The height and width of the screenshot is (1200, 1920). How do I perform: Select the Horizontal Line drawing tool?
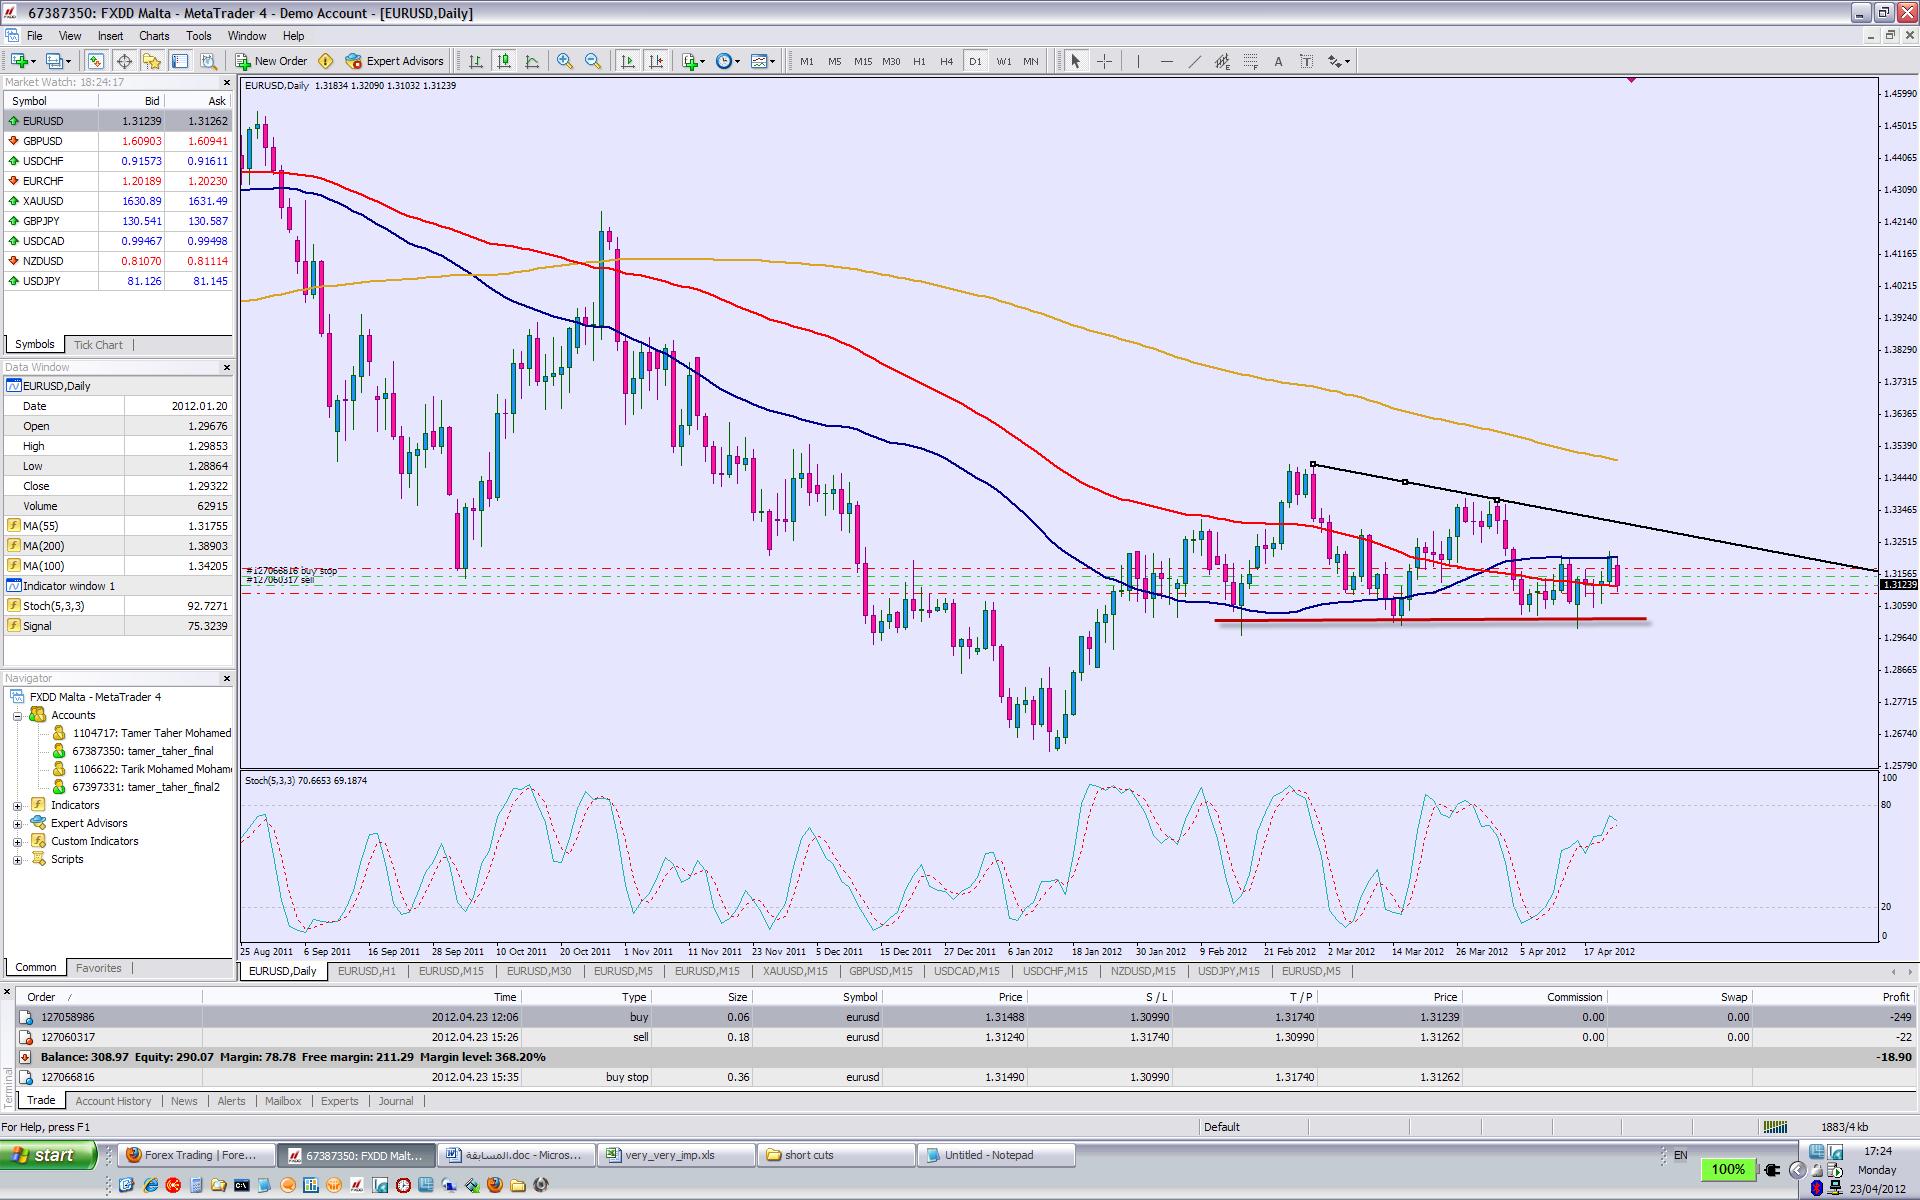click(1166, 61)
